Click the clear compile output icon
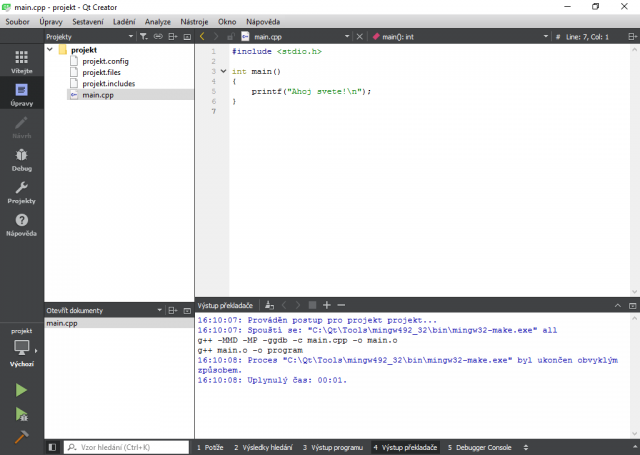640x455 pixels. [x=269, y=305]
